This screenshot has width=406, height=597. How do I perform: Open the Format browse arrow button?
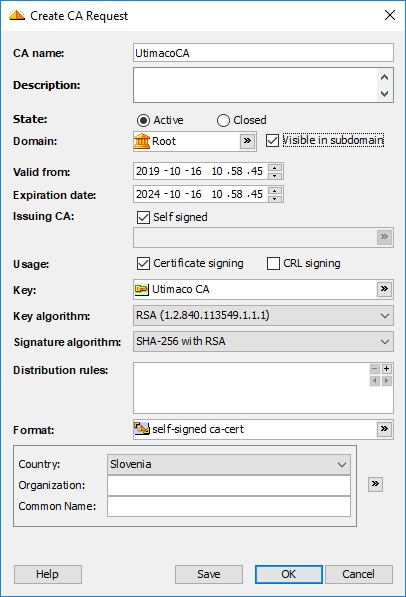pos(384,429)
